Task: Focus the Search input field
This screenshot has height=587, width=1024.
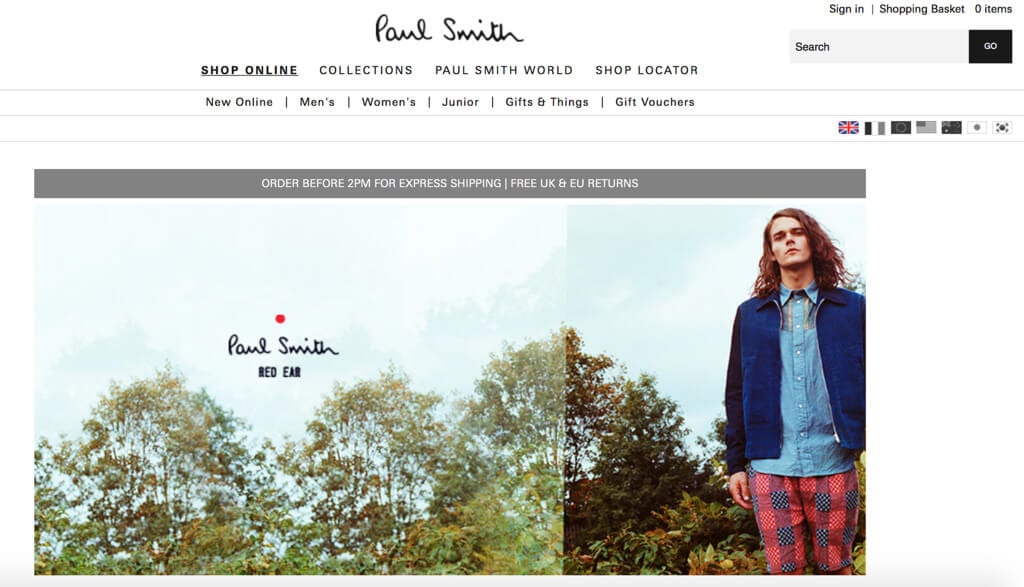Action: coord(879,46)
